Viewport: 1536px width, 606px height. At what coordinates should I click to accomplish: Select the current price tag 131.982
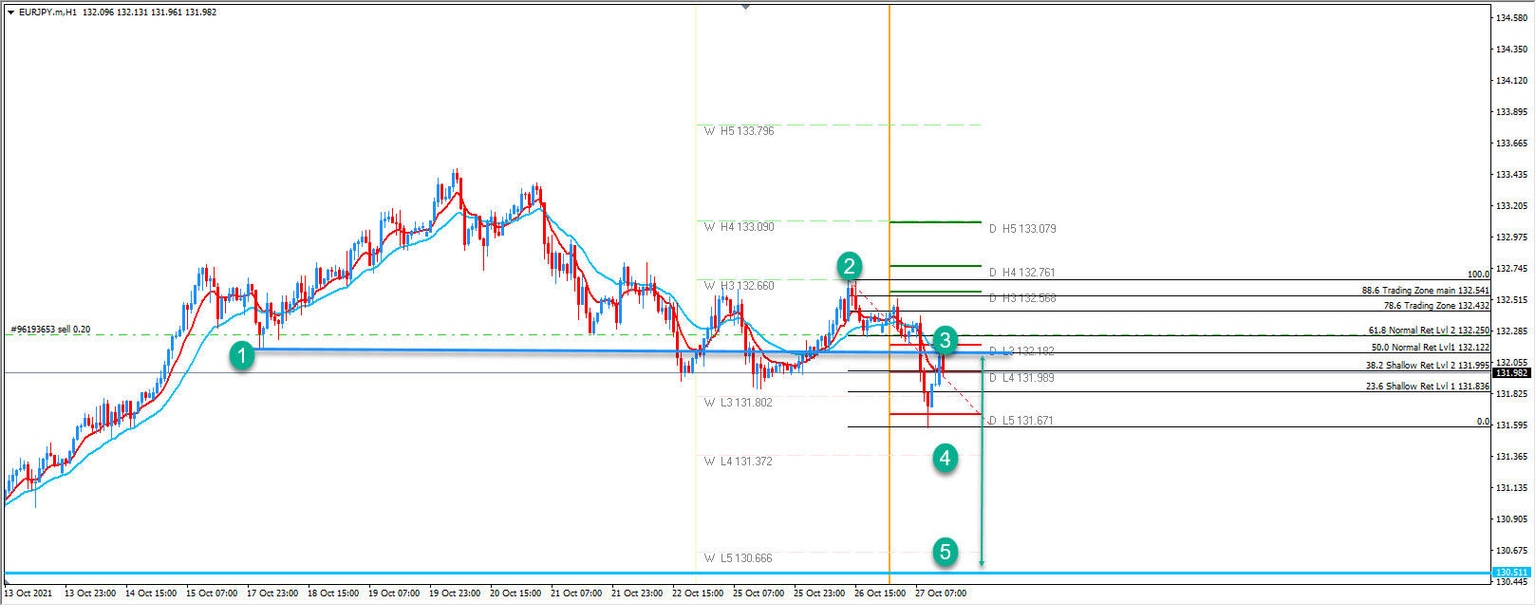click(1510, 371)
